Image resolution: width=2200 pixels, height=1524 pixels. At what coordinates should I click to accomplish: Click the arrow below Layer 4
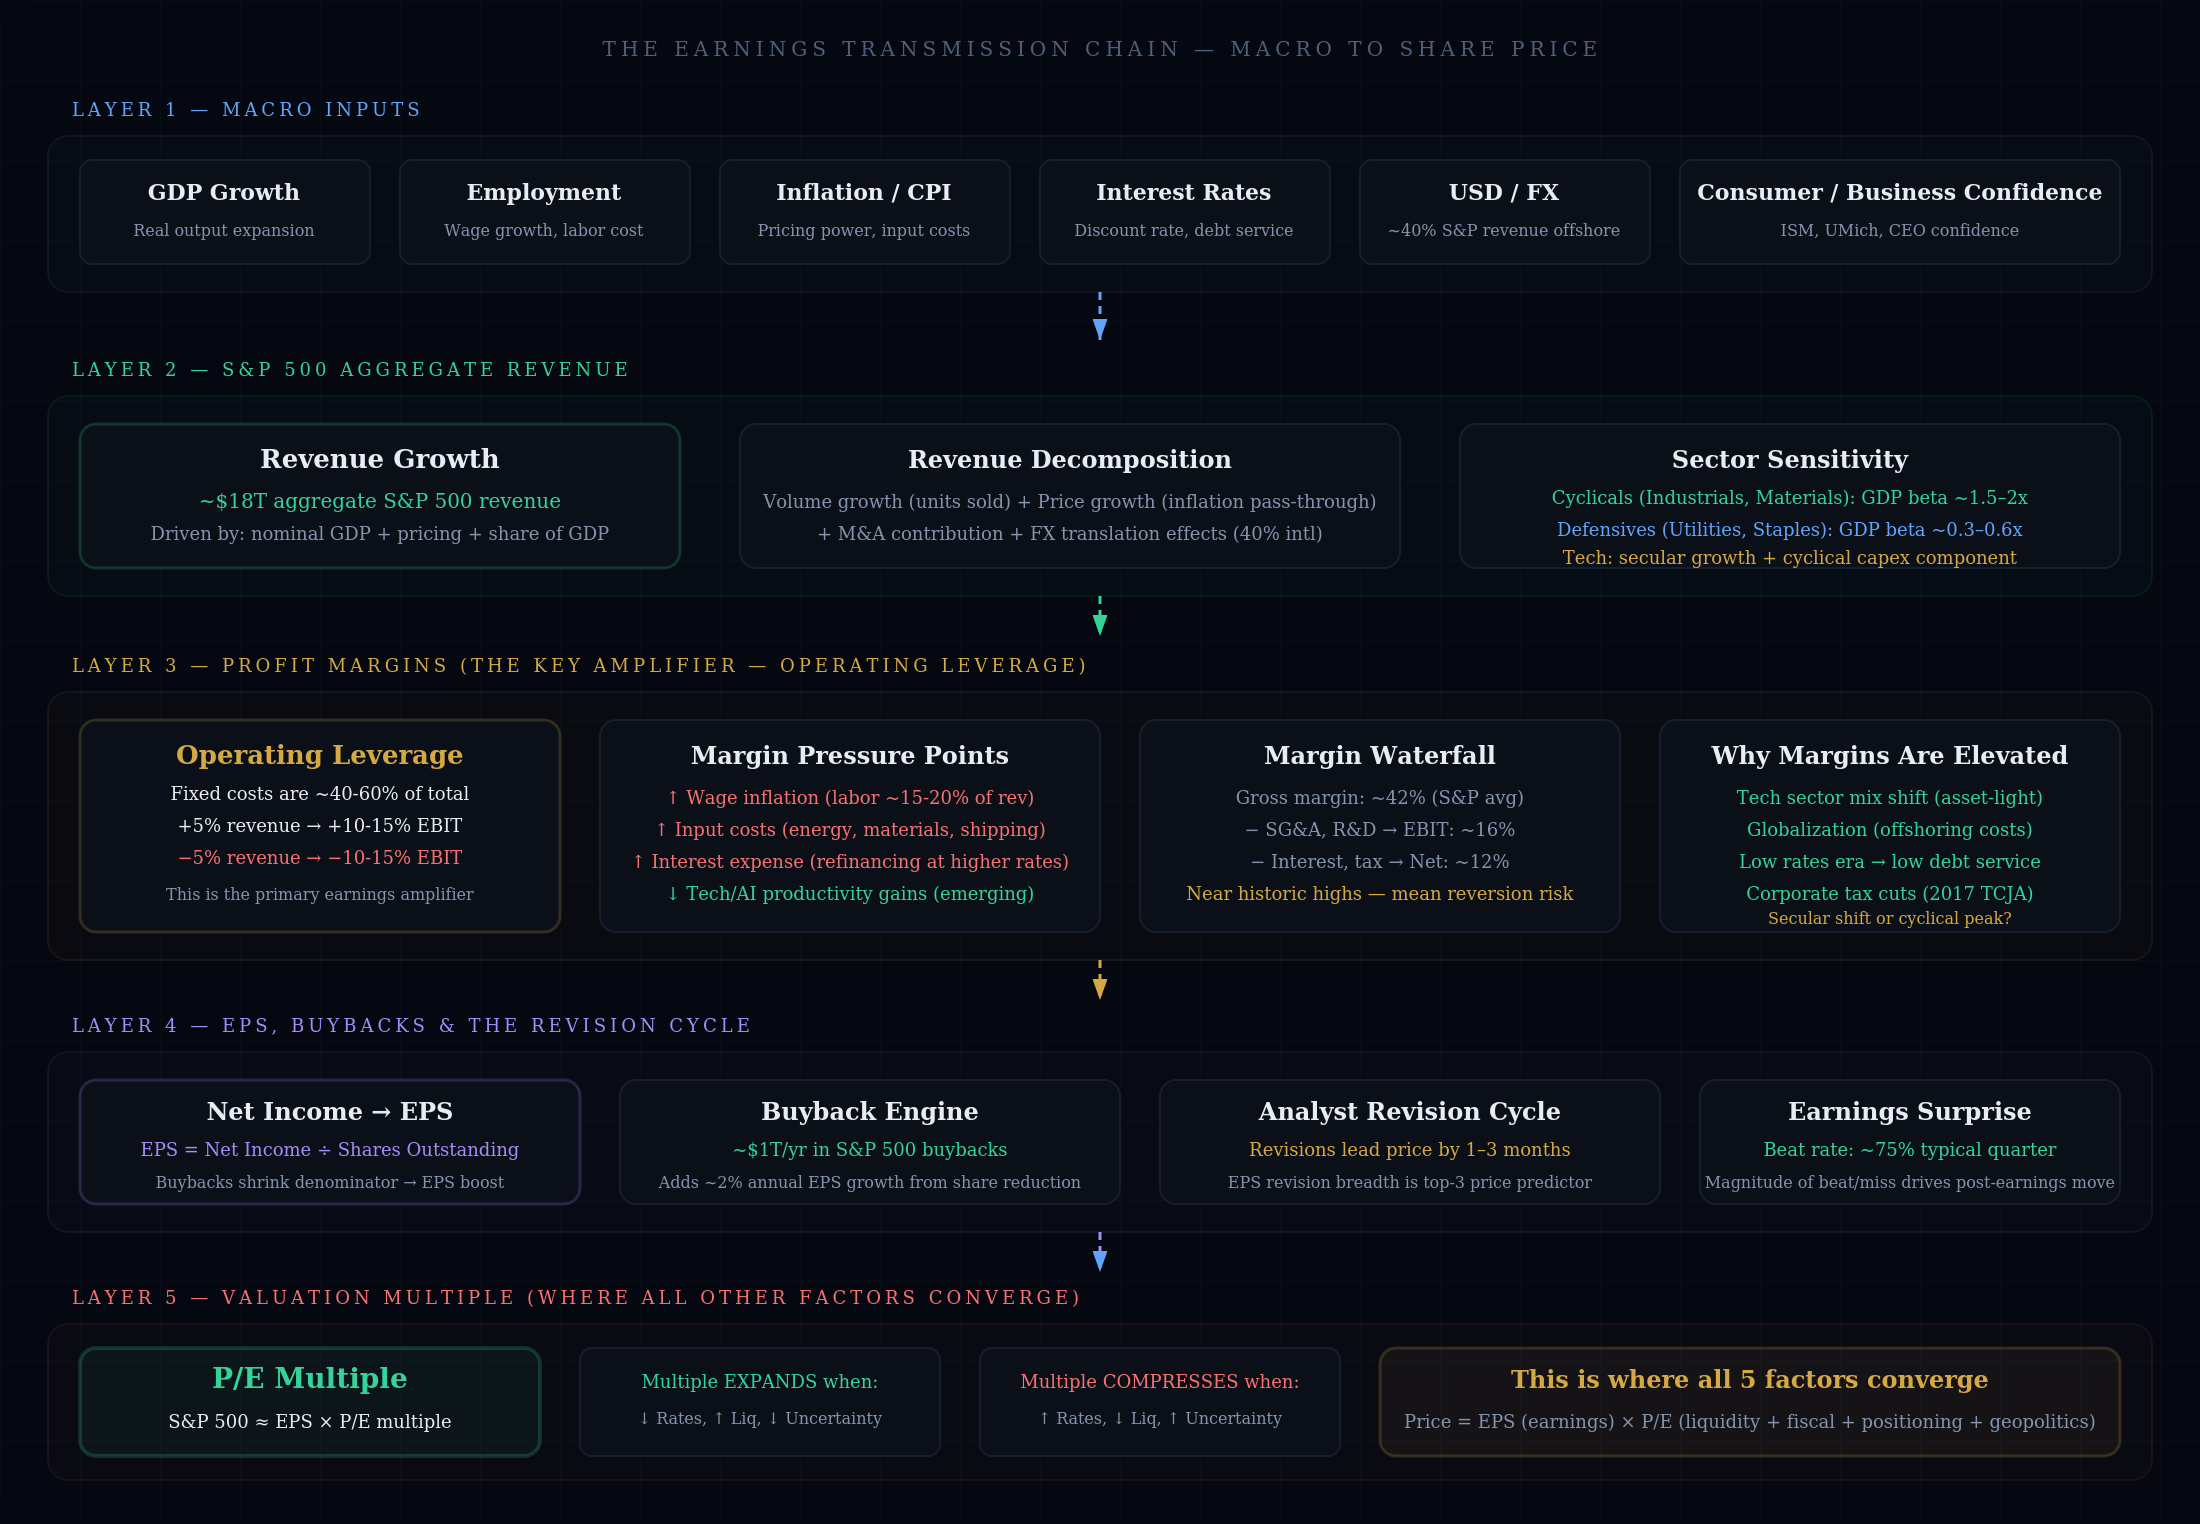pos(1100,1255)
